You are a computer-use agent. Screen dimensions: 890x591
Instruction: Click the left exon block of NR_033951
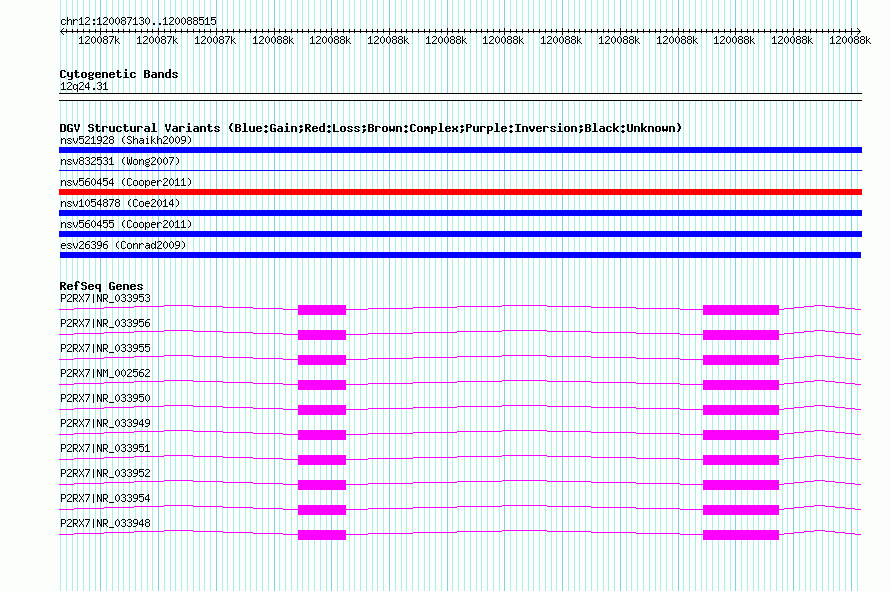tap(322, 460)
